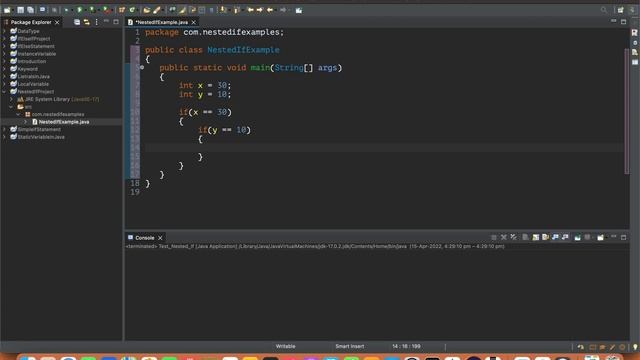Click Clear Console icon

(x=526, y=237)
